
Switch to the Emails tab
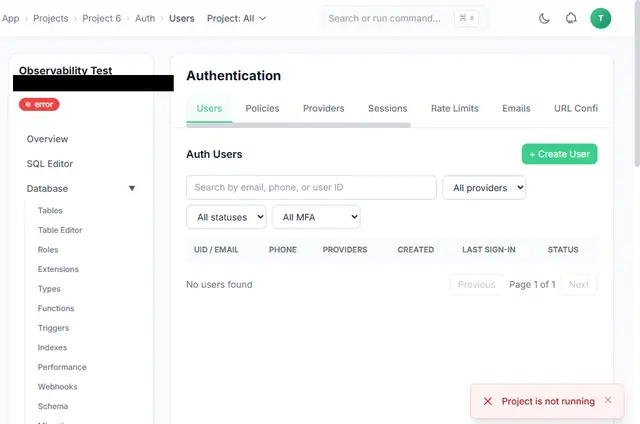pos(516,109)
